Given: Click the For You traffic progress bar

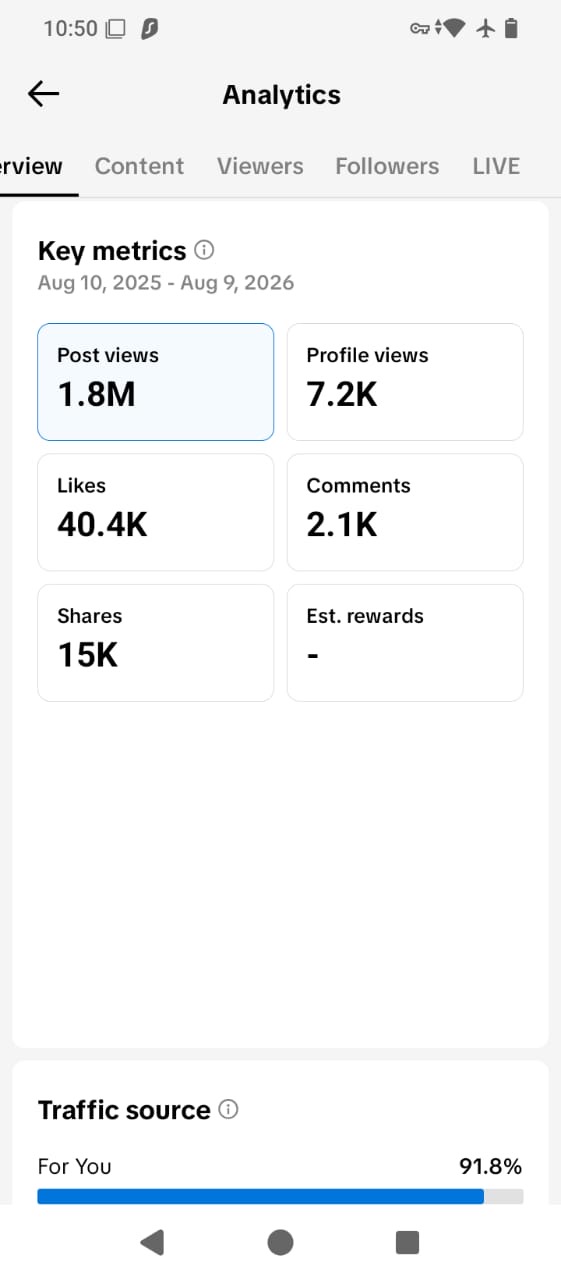Looking at the screenshot, I should 280,1196.
